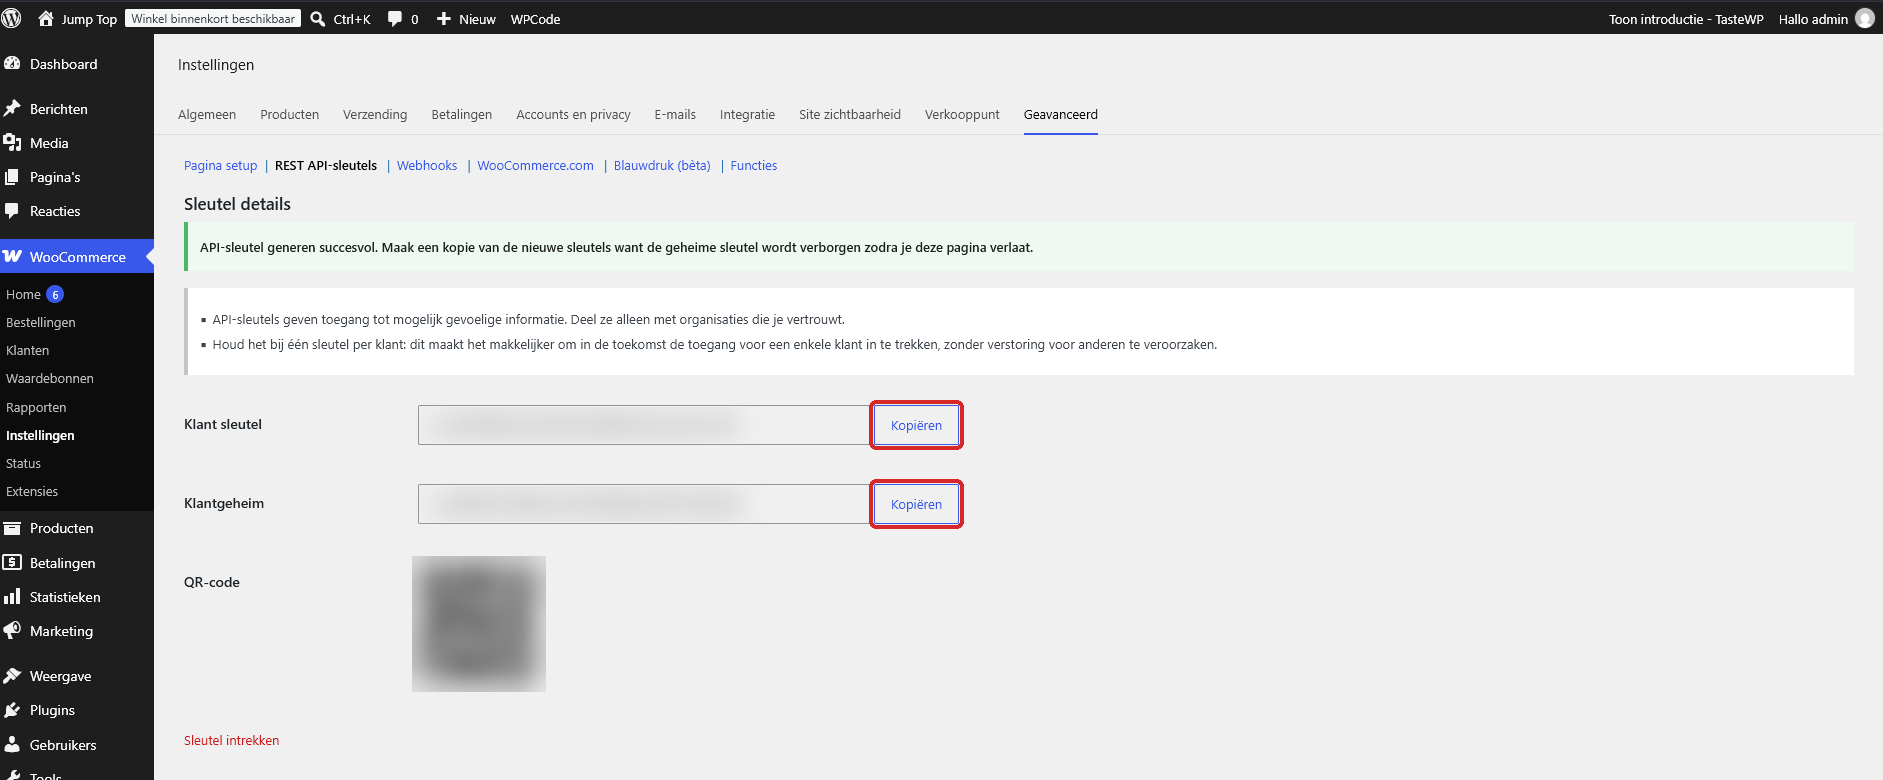The image size is (1883, 780).
Task: Click the Plugins plug icon
Action: point(12,710)
